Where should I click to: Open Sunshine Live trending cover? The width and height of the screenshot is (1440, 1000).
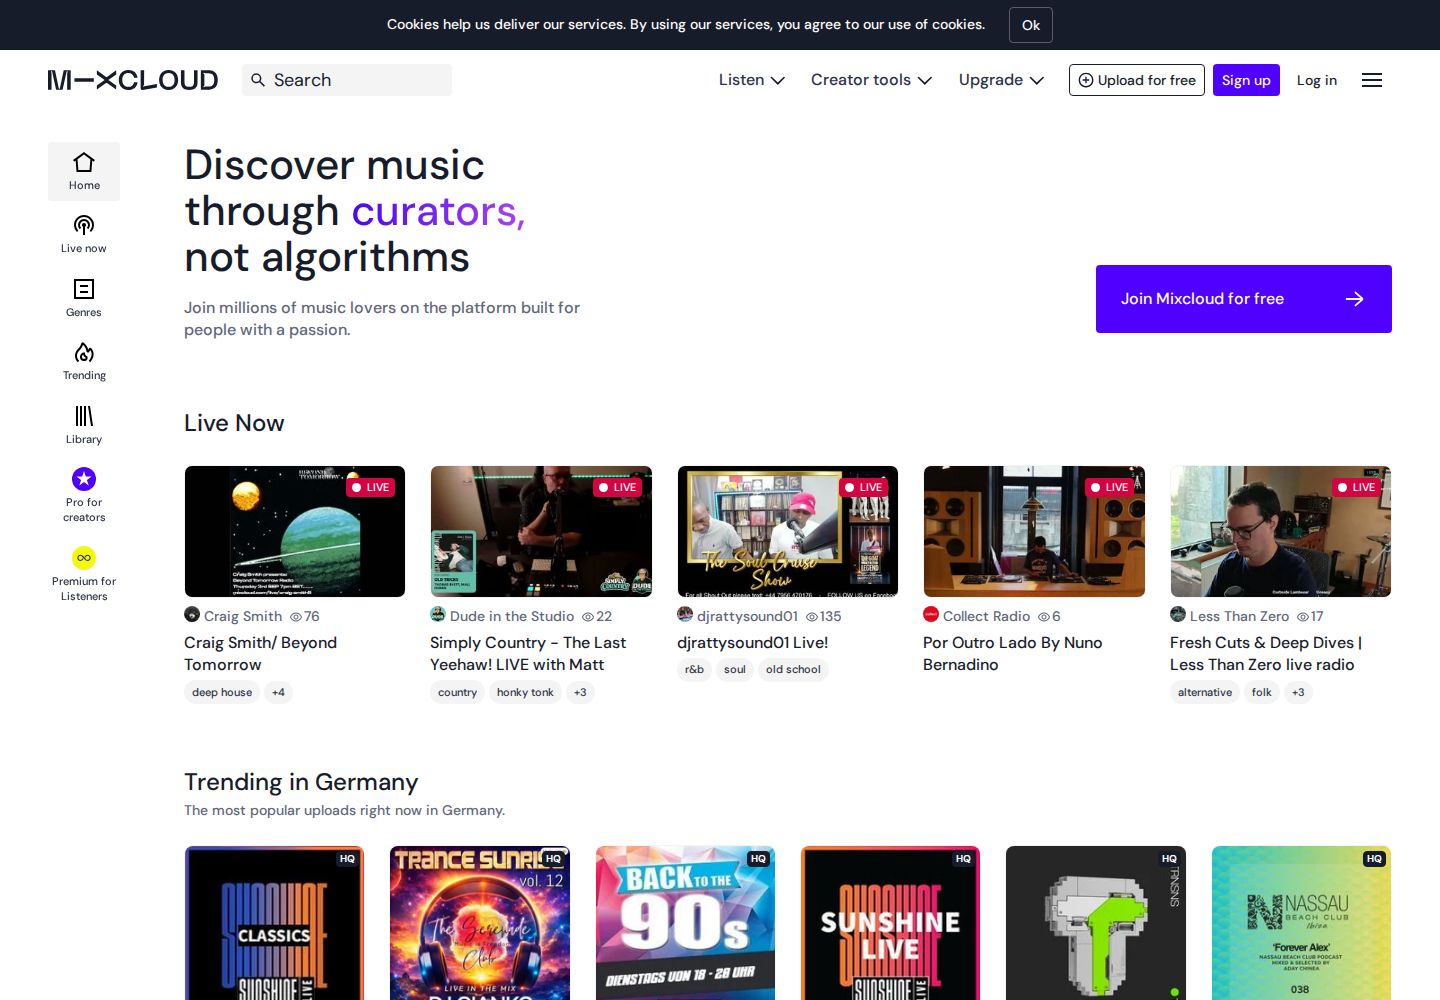pos(890,923)
